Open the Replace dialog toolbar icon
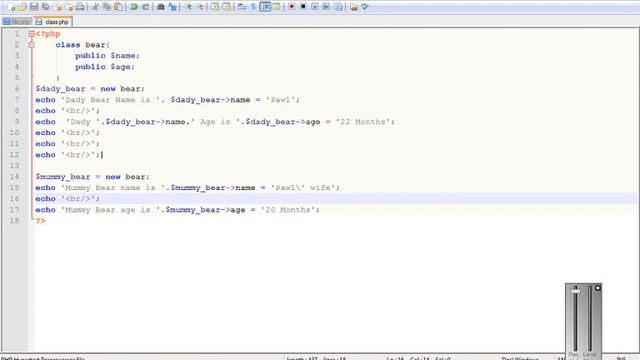Screen dimensions: 640x360 pyautogui.click(x=173, y=7)
